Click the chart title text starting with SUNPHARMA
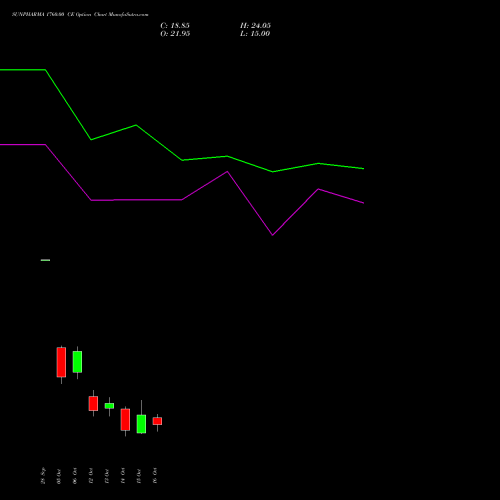 pos(80,14)
